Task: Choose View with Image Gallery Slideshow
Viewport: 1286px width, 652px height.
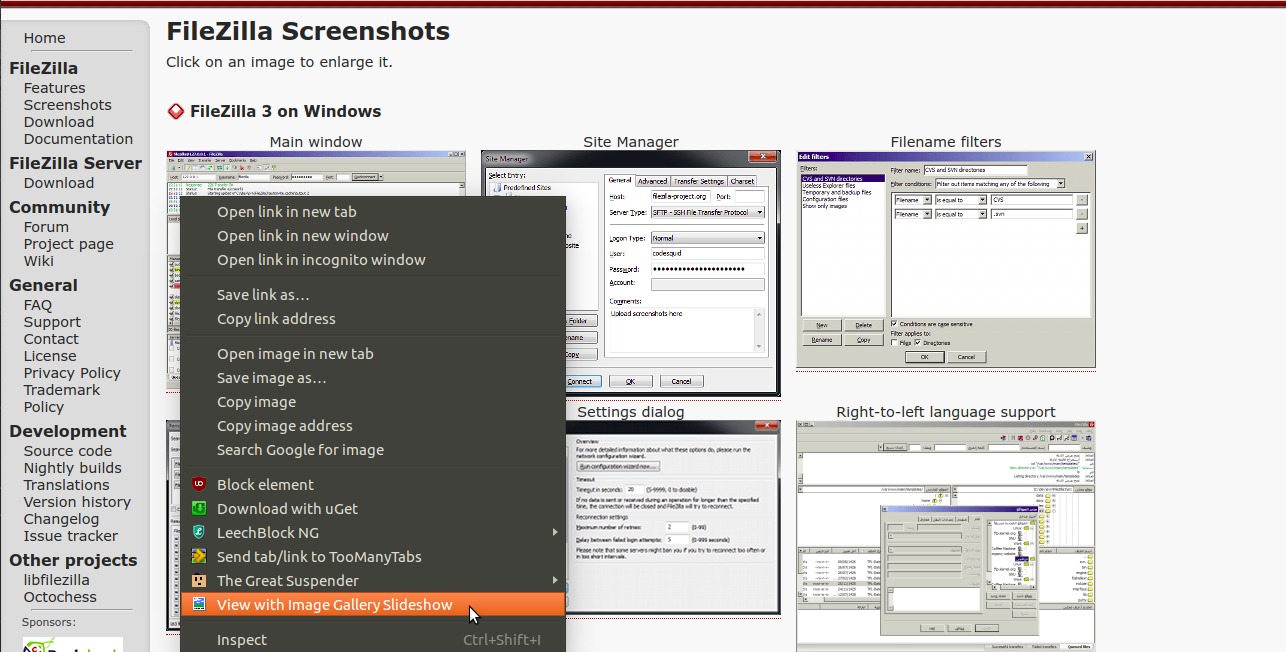Action: [373, 604]
